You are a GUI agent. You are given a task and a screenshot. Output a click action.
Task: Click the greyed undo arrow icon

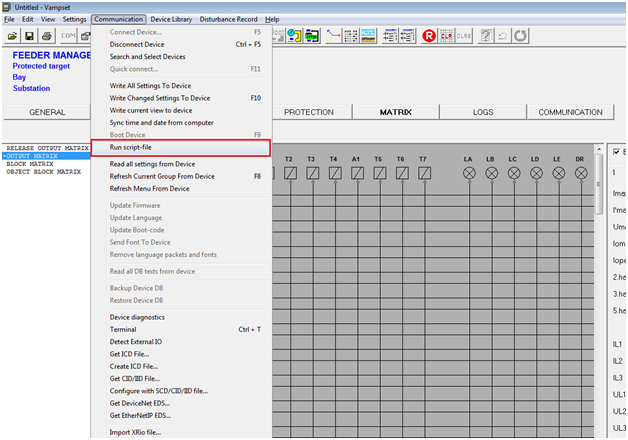(x=503, y=36)
